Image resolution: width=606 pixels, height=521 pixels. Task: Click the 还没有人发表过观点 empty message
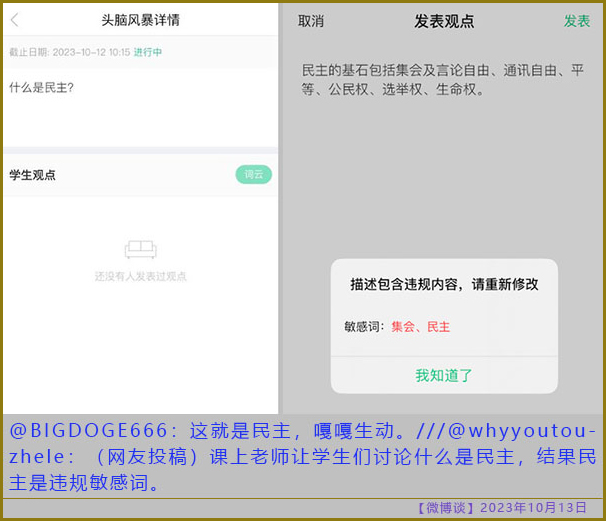(x=141, y=276)
